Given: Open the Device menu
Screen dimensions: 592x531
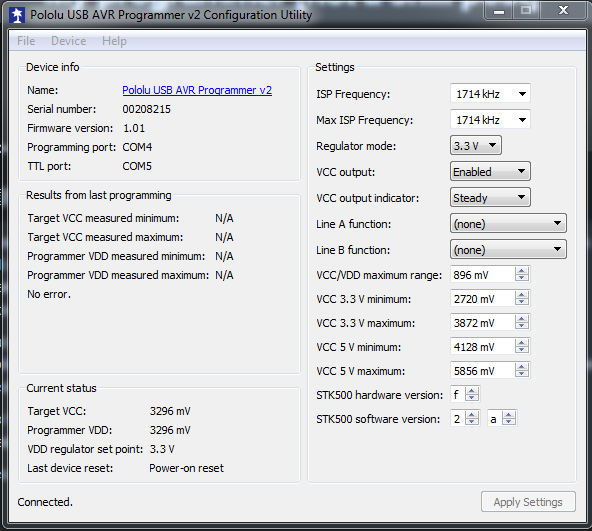Looking at the screenshot, I should pyautogui.click(x=69, y=41).
